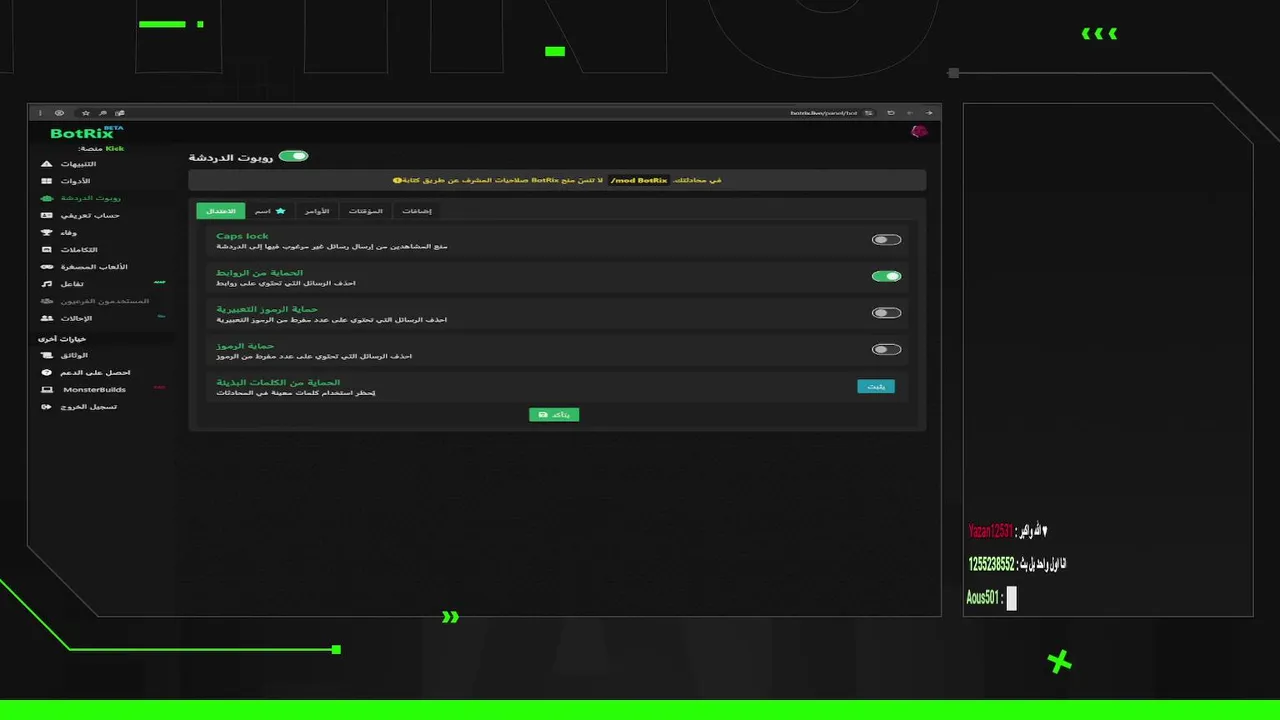Click the yellow info icon in the banner

pyautogui.click(x=397, y=181)
